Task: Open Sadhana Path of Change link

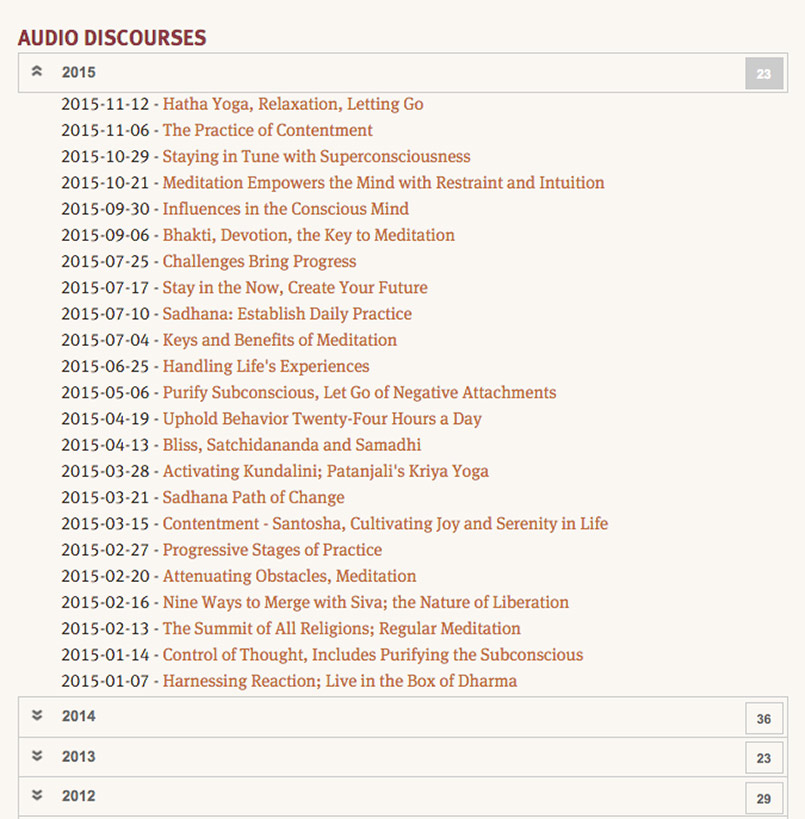Action: tap(253, 497)
